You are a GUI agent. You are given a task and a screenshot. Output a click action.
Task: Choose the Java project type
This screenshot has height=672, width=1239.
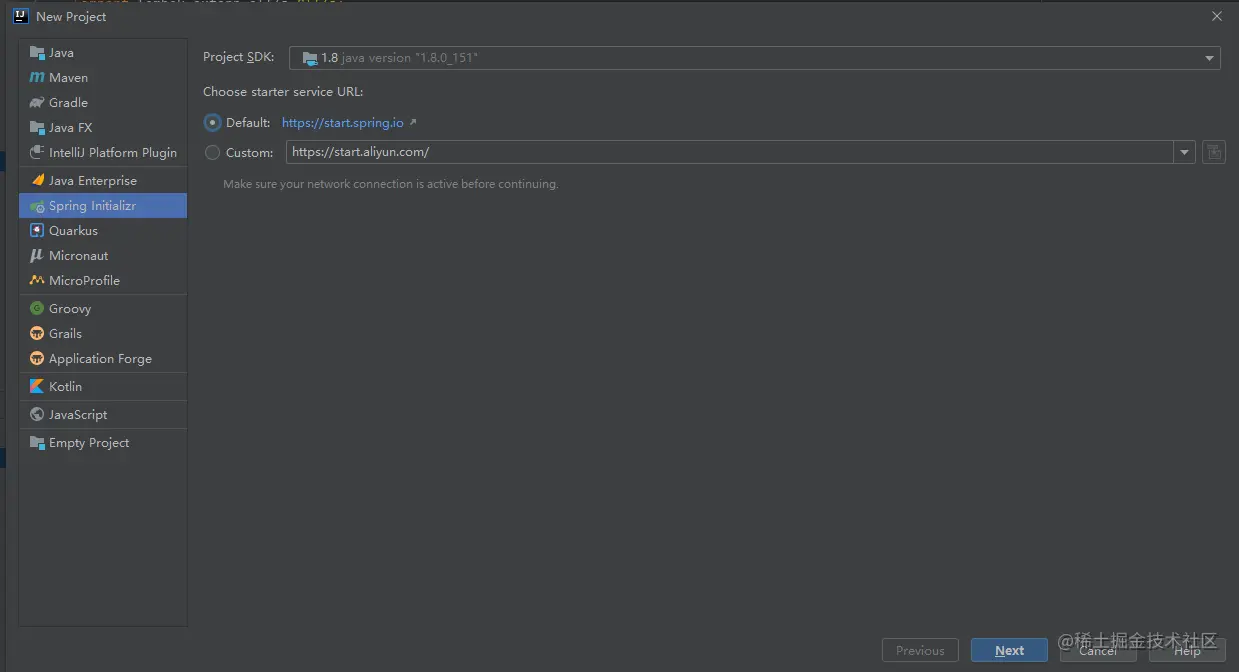tap(103, 53)
